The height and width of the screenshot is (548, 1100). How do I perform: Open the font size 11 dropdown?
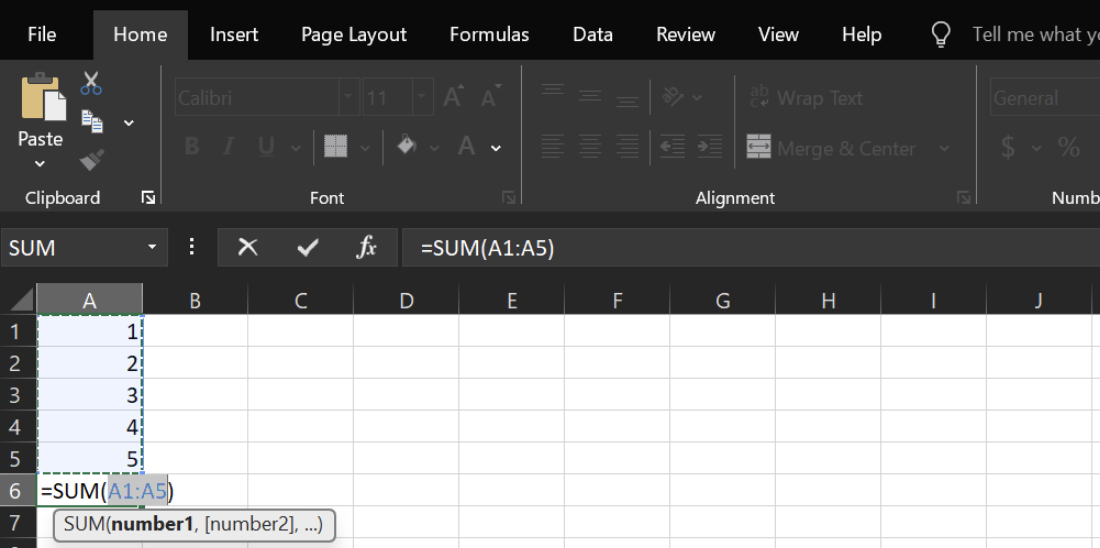423,98
